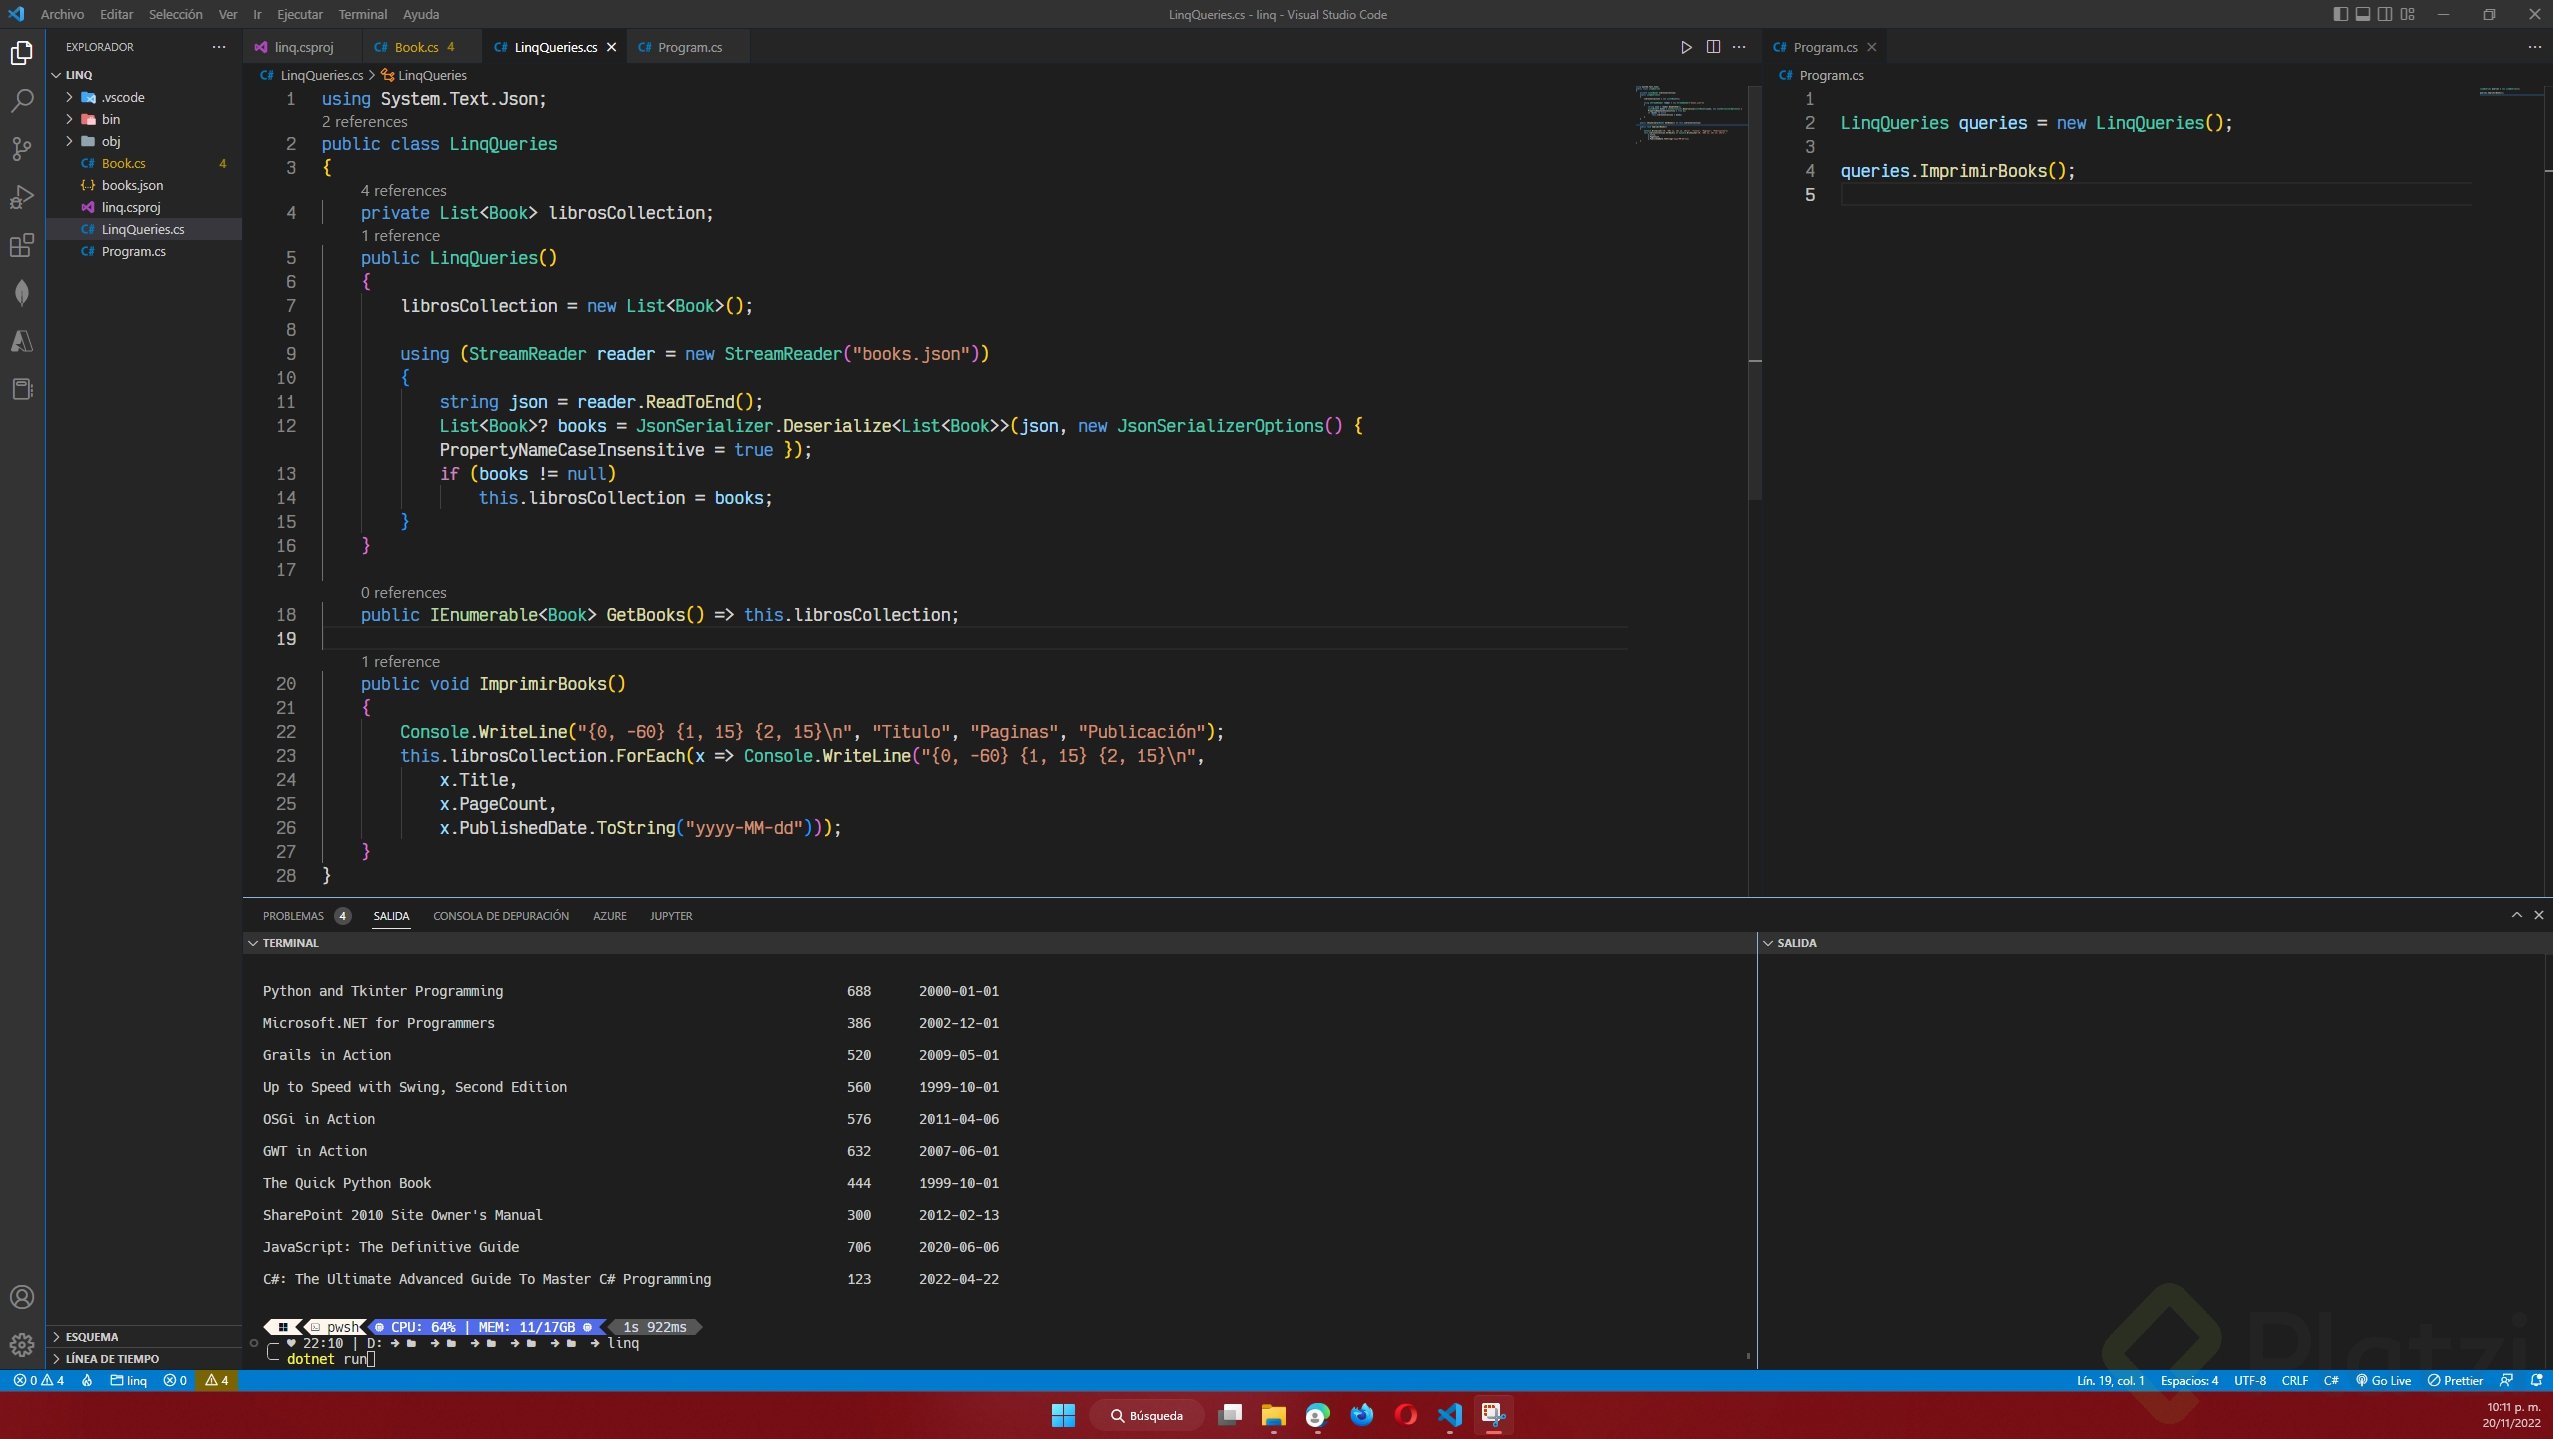2553x1439 pixels.
Task: Open the Source Control view
Action: 22,147
